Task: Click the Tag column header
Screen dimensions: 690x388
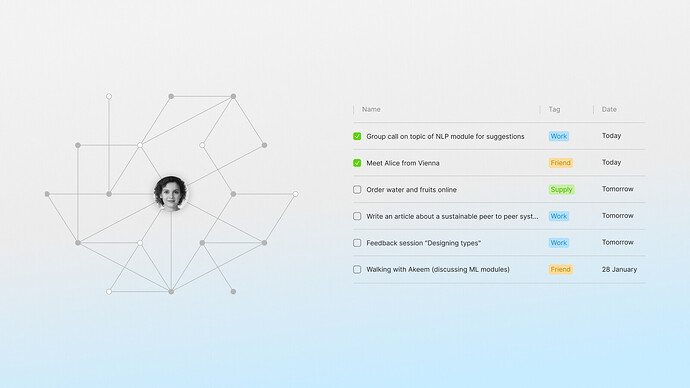Action: (x=554, y=109)
